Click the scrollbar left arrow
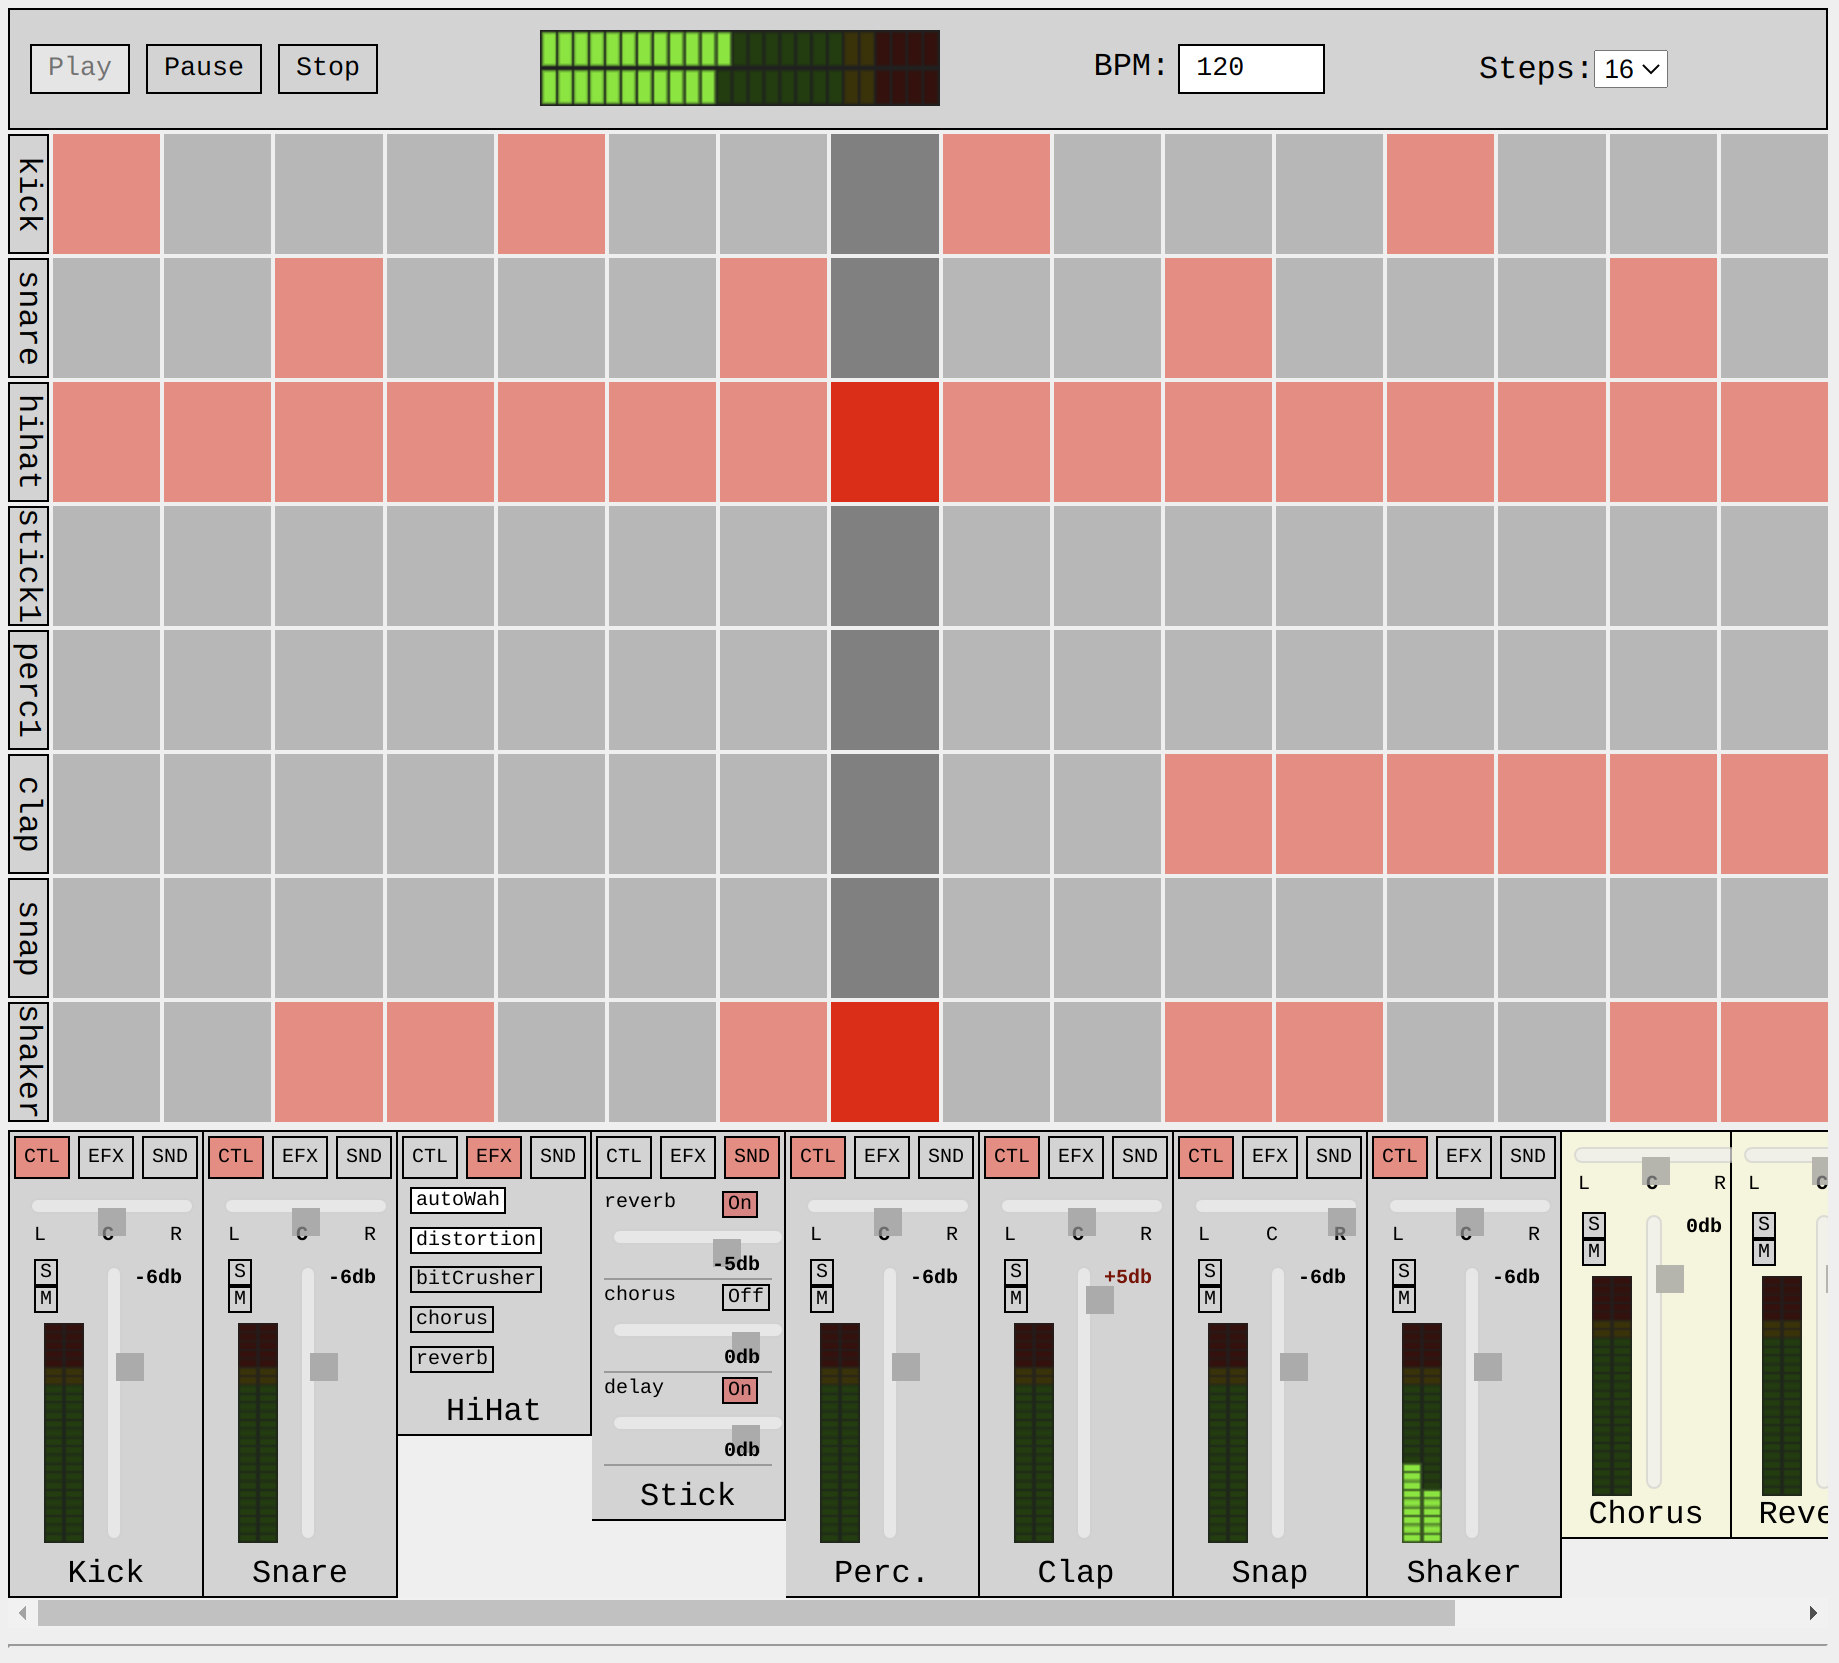Screen dimensions: 1839x1663 pos(23,1613)
